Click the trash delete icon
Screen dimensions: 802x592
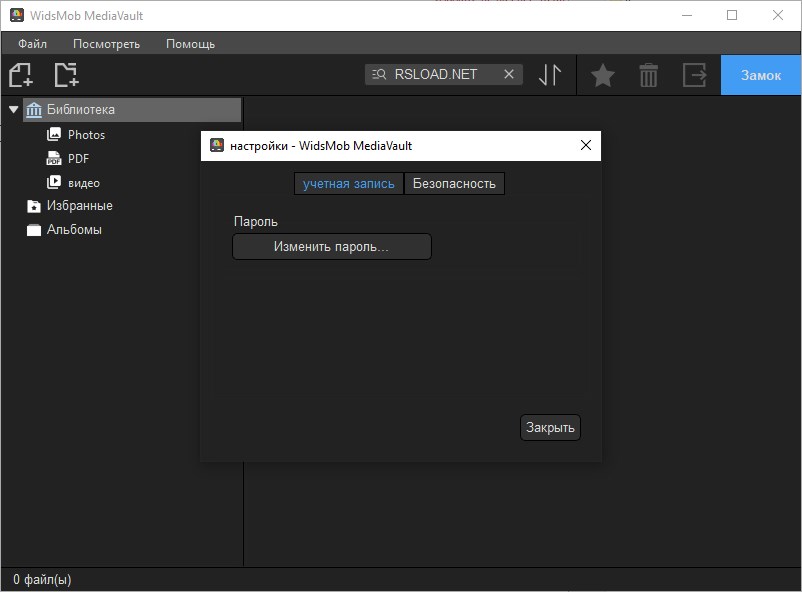[648, 74]
